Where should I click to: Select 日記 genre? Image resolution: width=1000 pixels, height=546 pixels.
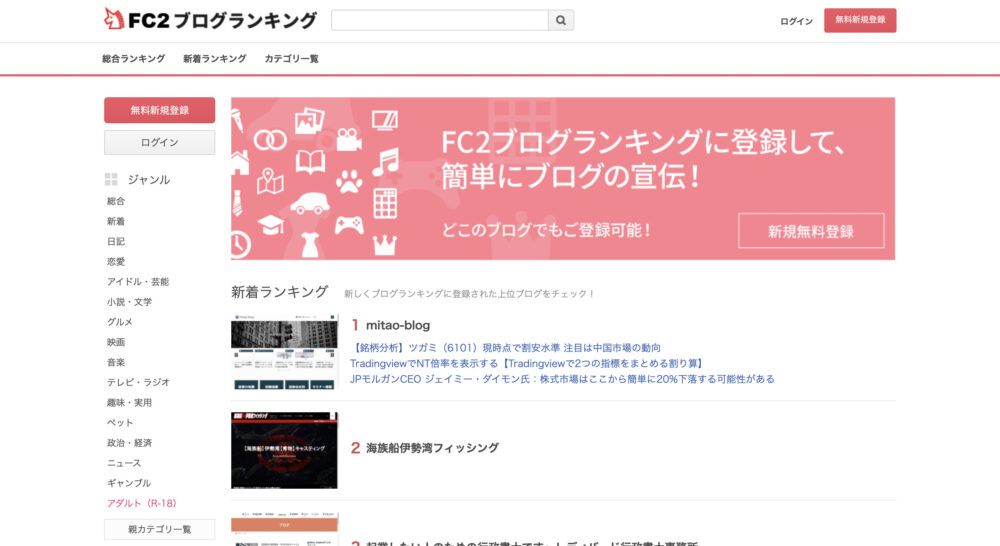[116, 241]
